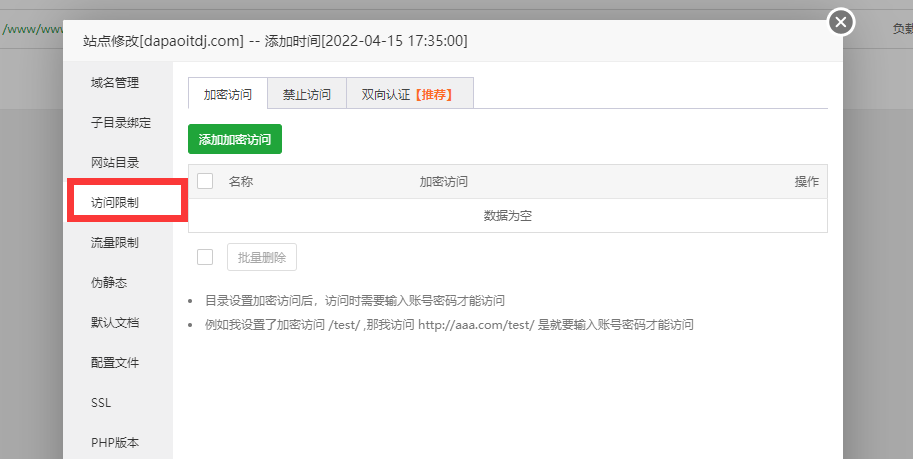Switch to 禁止访问 tab
The height and width of the screenshot is (459, 913).
coord(307,93)
